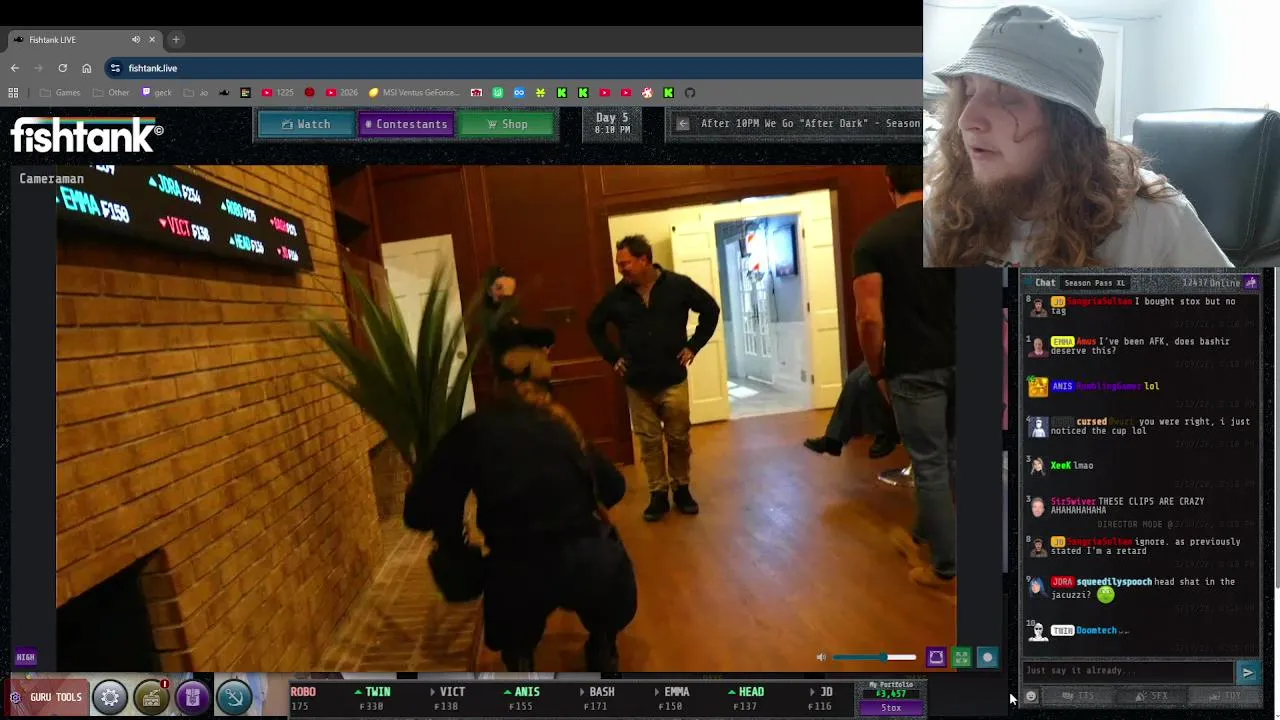
Task: Select the EMMA stock ticker
Action: click(671, 698)
